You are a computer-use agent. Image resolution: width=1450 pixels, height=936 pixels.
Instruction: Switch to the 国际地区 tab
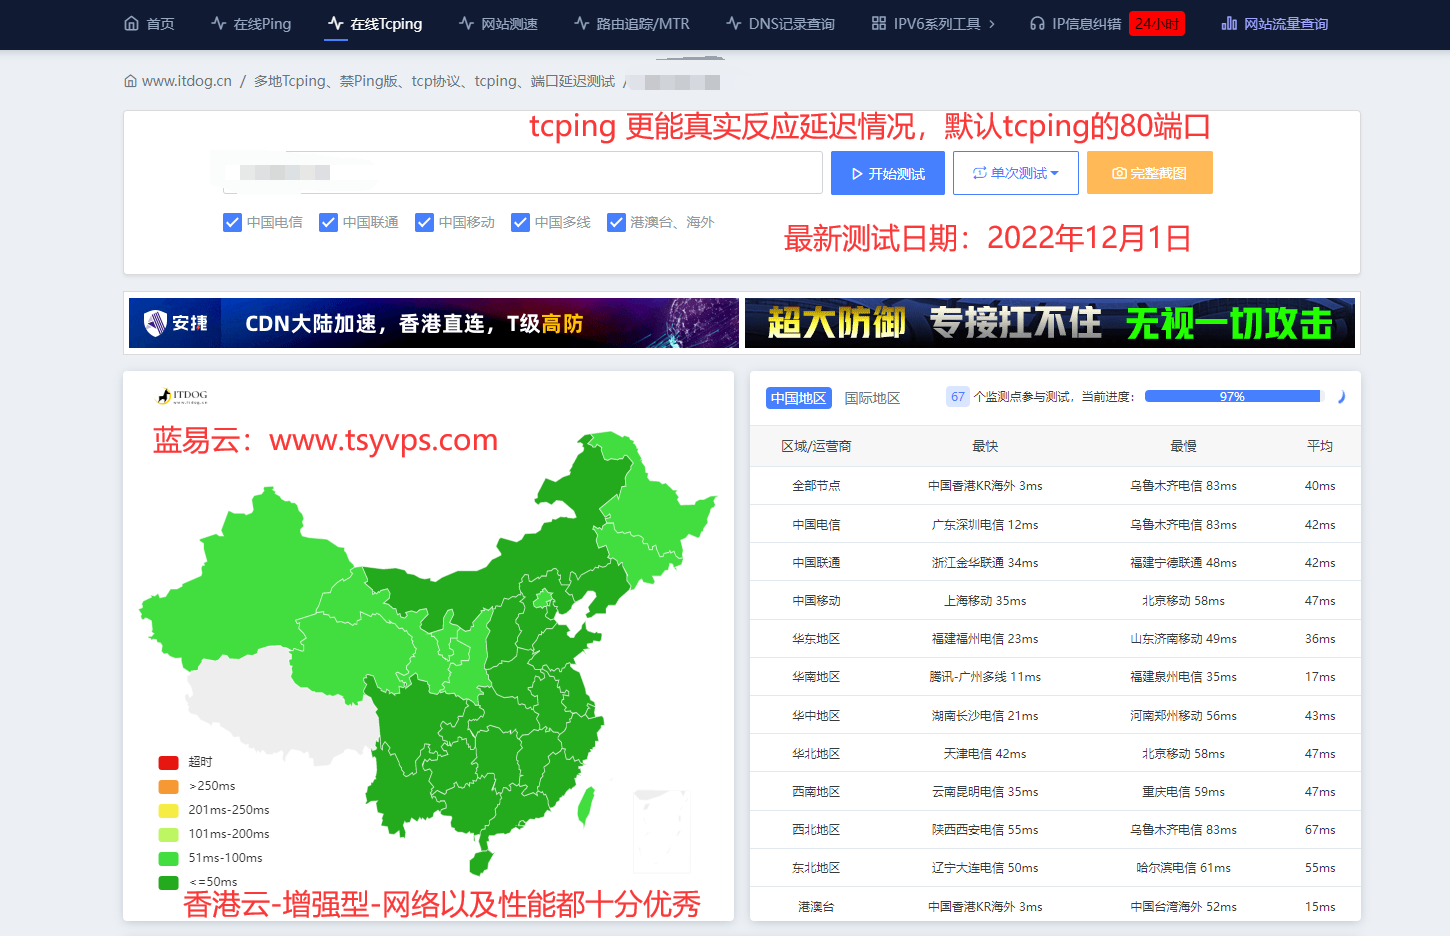tap(872, 398)
